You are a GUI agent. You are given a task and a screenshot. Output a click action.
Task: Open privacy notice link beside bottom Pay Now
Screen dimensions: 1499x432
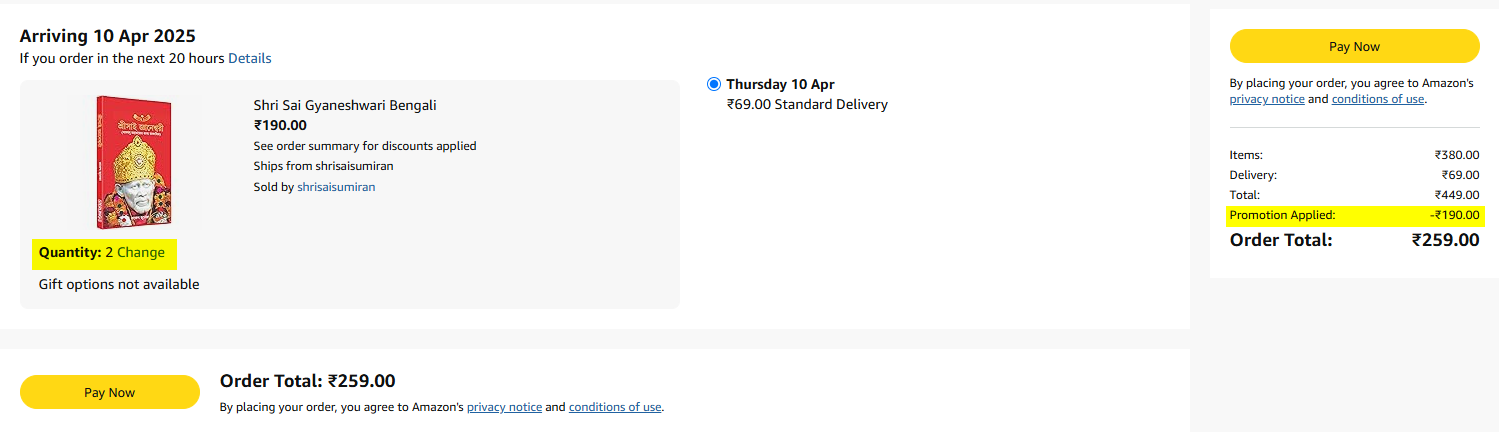(x=504, y=407)
